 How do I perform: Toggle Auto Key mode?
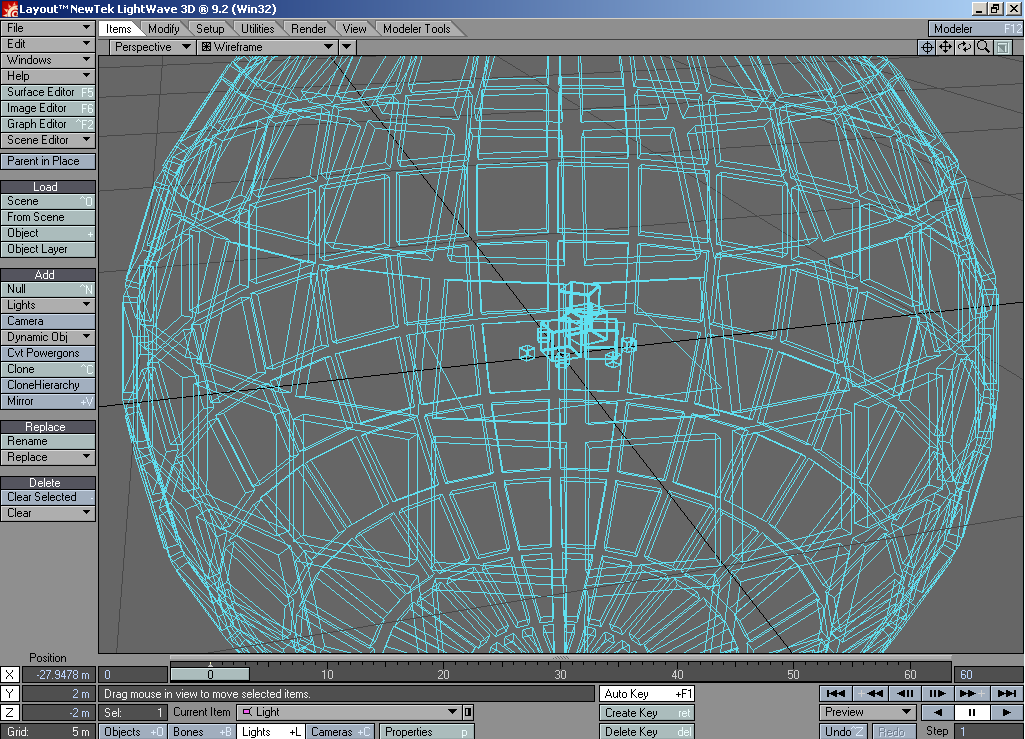(647, 694)
